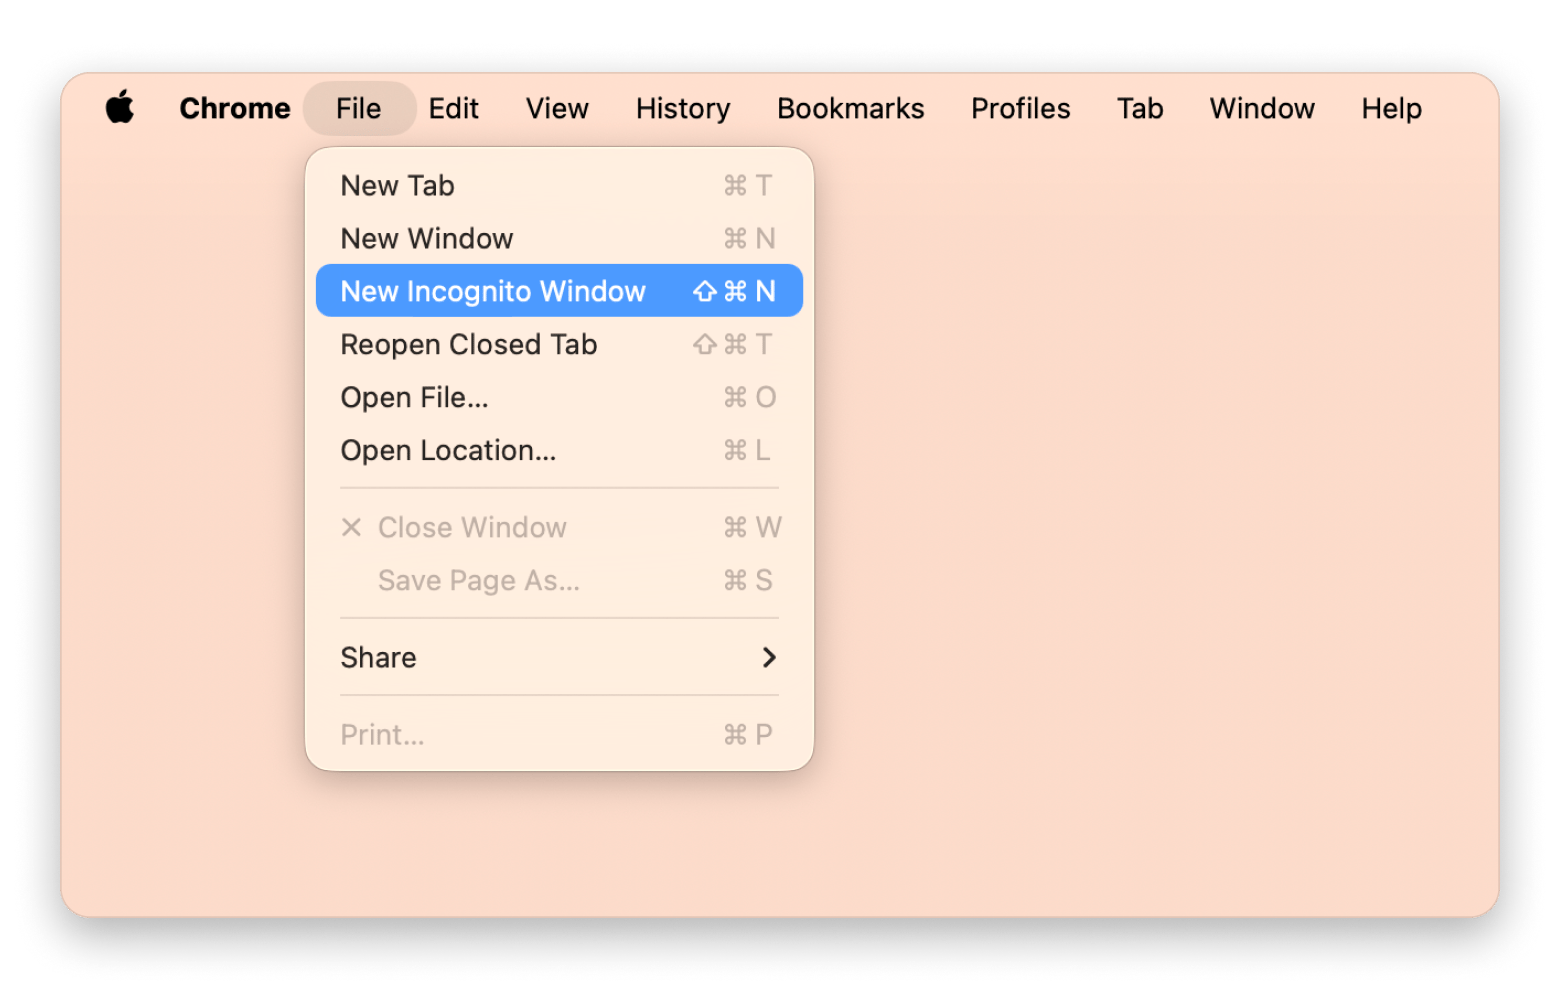This screenshot has height=998, width=1560.
Task: Select the New Window menu item
Action: tap(427, 239)
